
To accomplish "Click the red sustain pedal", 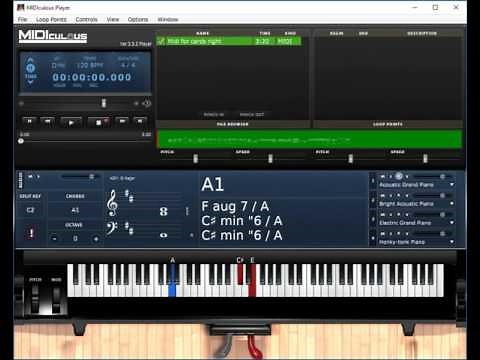I will 255,347.
